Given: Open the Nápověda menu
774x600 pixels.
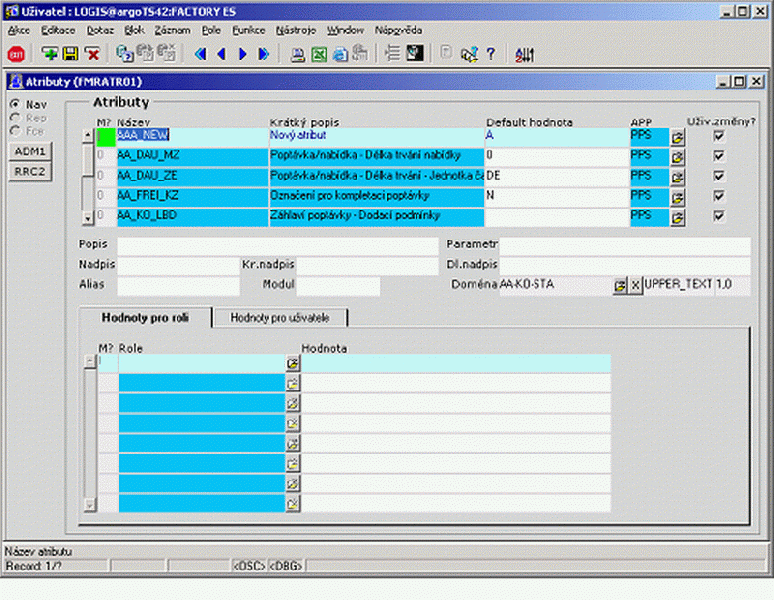Looking at the screenshot, I should 398,31.
